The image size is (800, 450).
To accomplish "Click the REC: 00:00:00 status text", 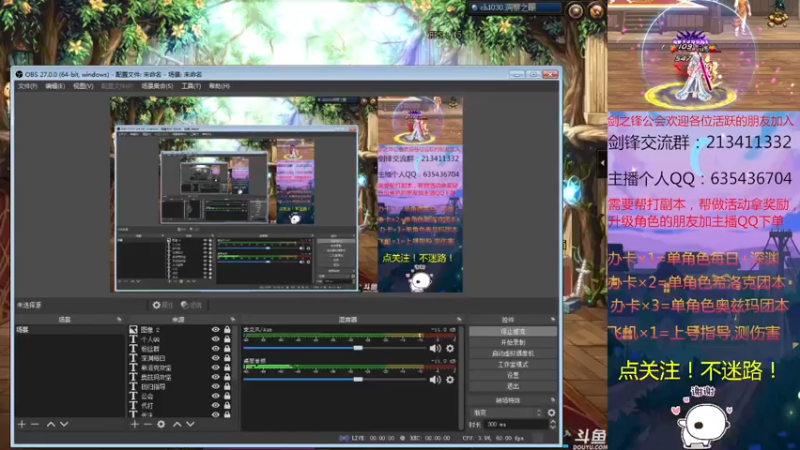I will point(430,438).
